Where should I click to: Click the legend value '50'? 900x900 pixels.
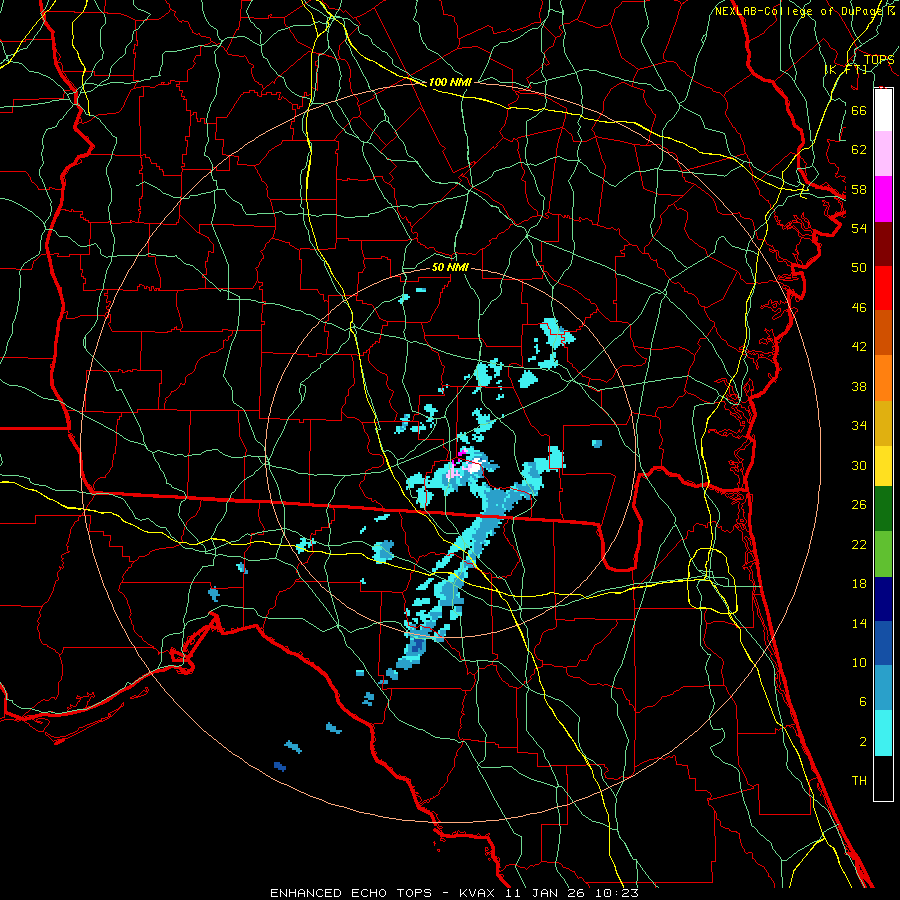coord(859,268)
